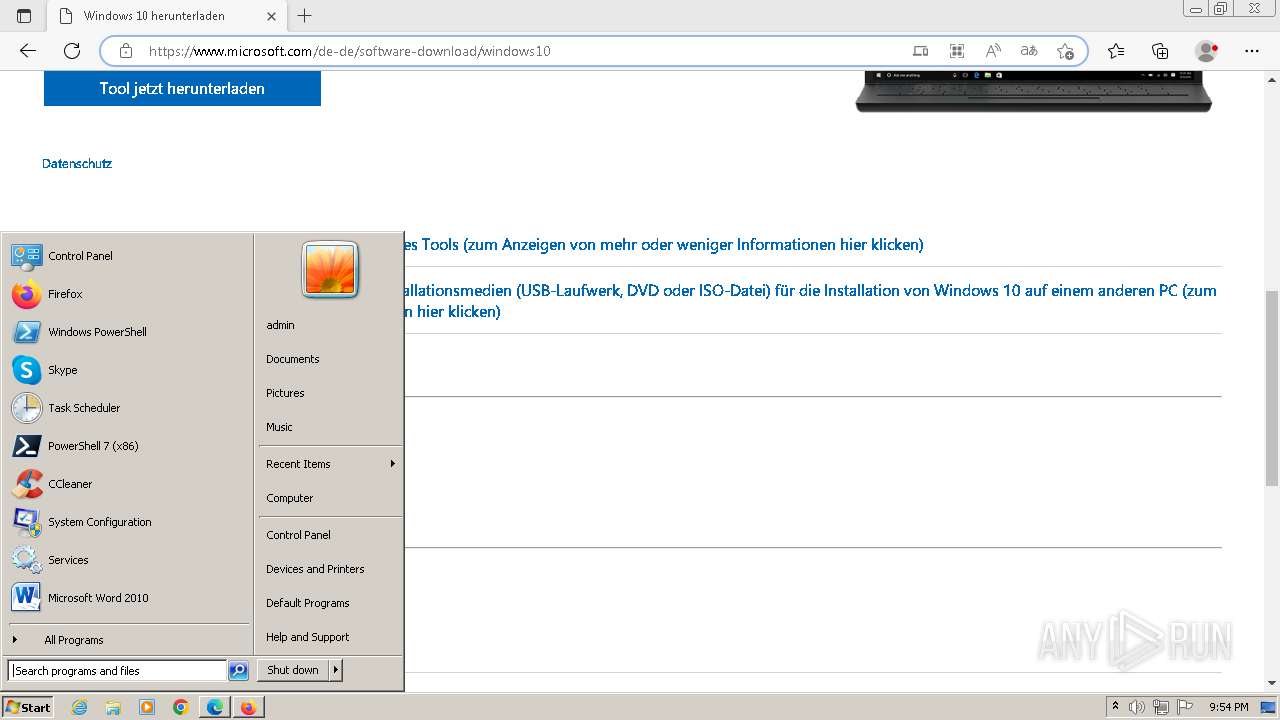Screen dimensions: 1280x720
Task: Open Pictures from Start menu
Action: (330, 393)
